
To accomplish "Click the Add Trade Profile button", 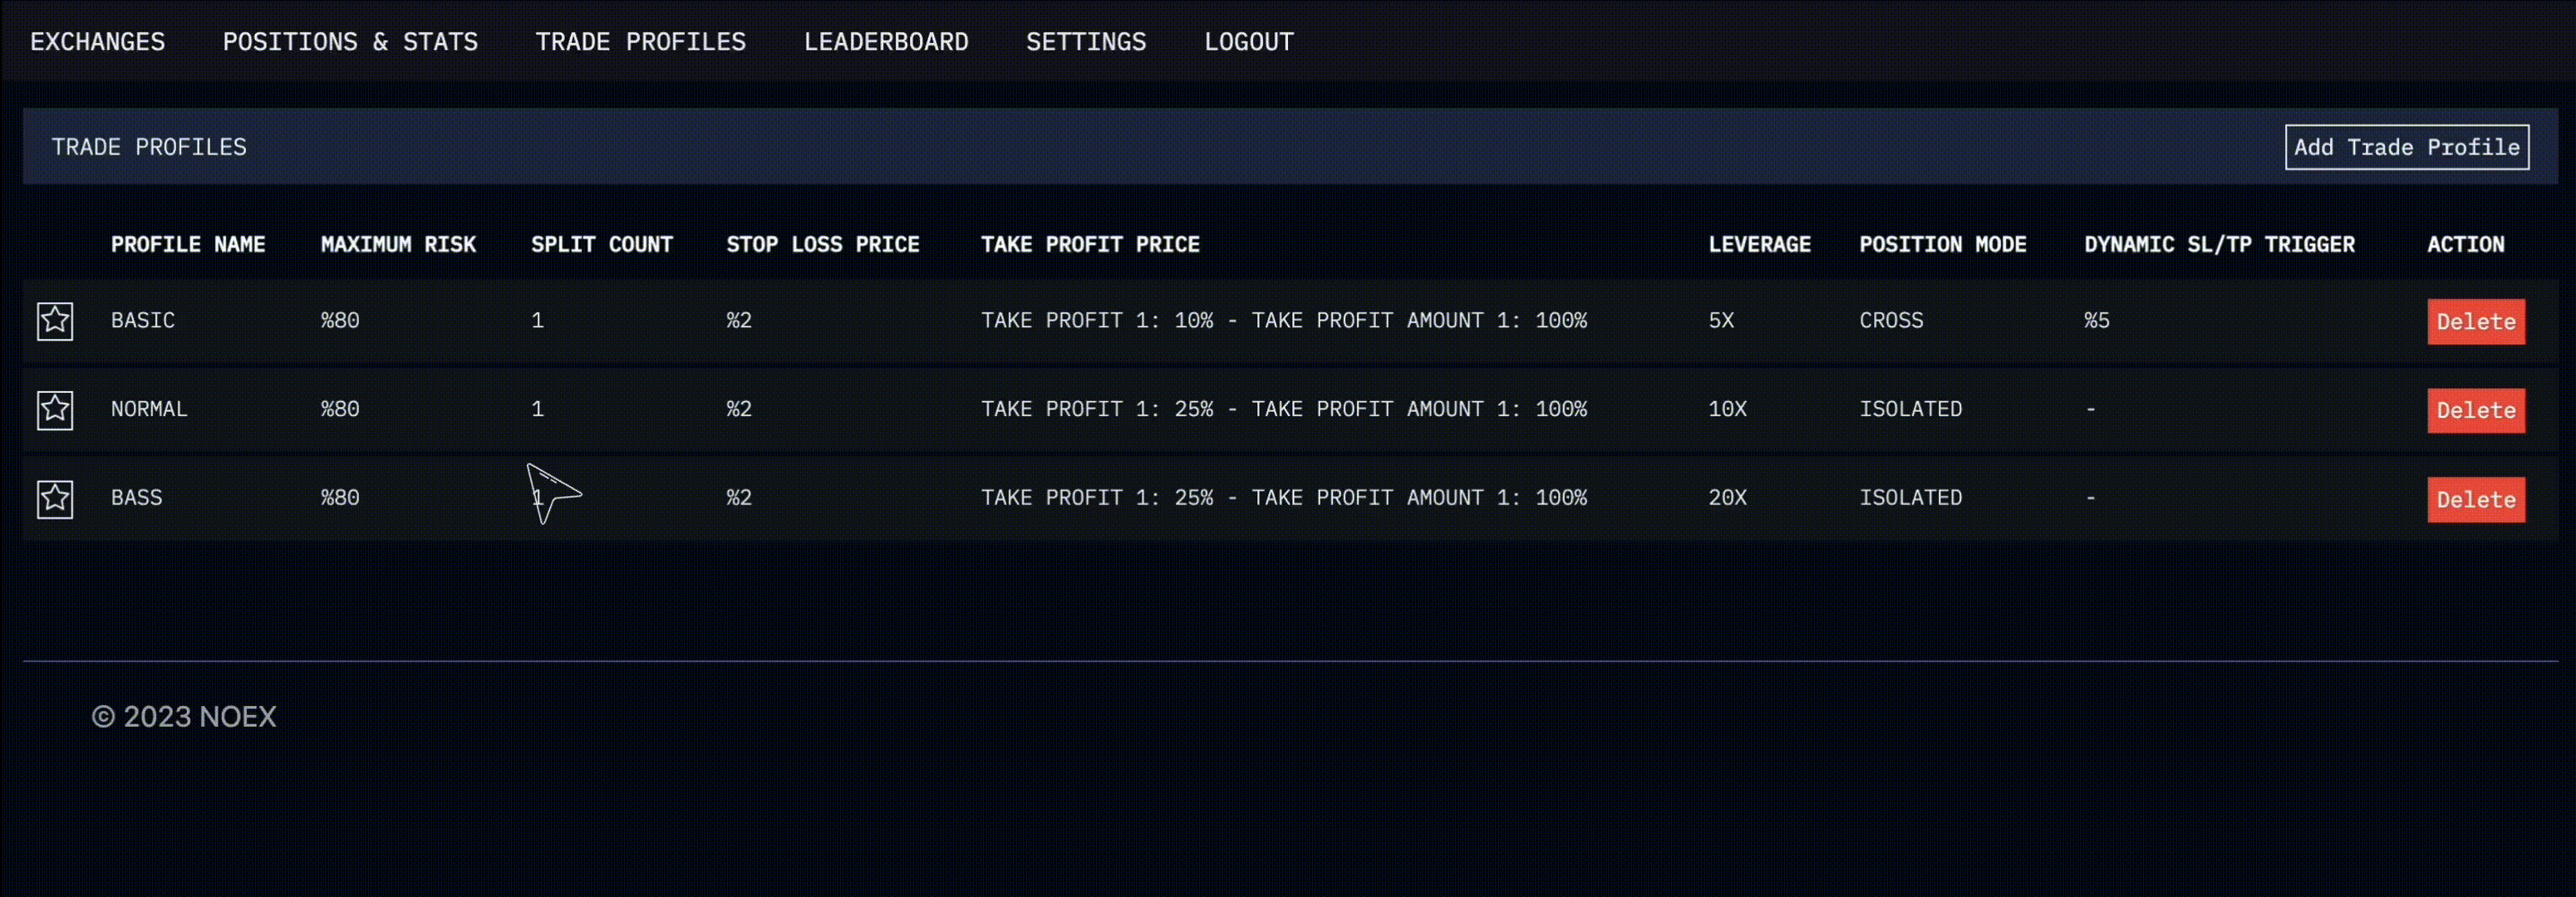I will [2406, 147].
